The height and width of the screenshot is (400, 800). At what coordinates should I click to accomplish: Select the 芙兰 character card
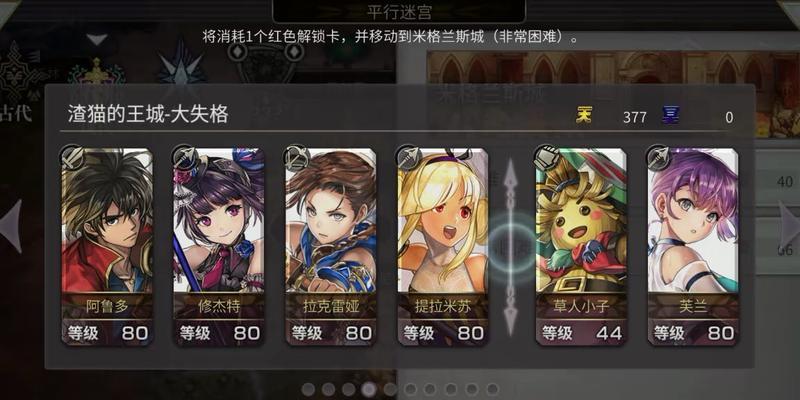[693, 246]
